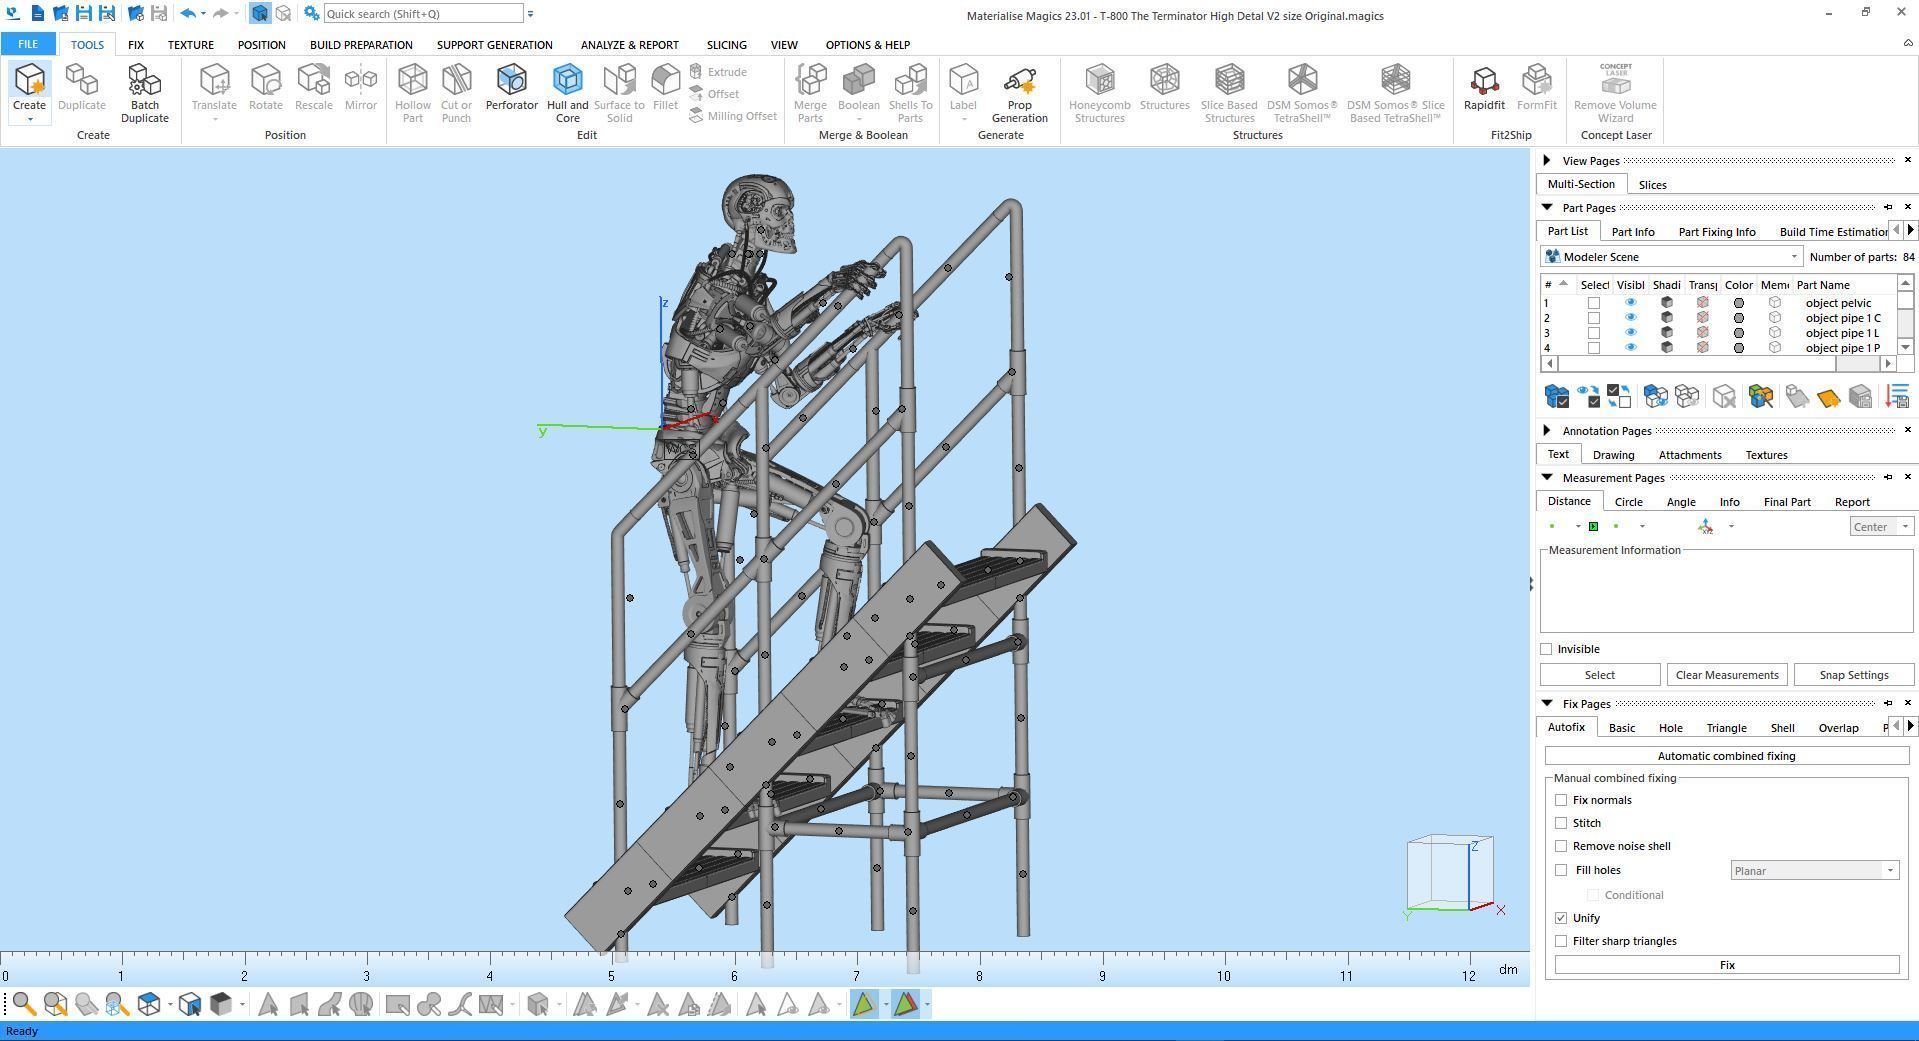
Task: Click the orange sheet icon in Part Pages toolbar
Action: (x=1828, y=397)
